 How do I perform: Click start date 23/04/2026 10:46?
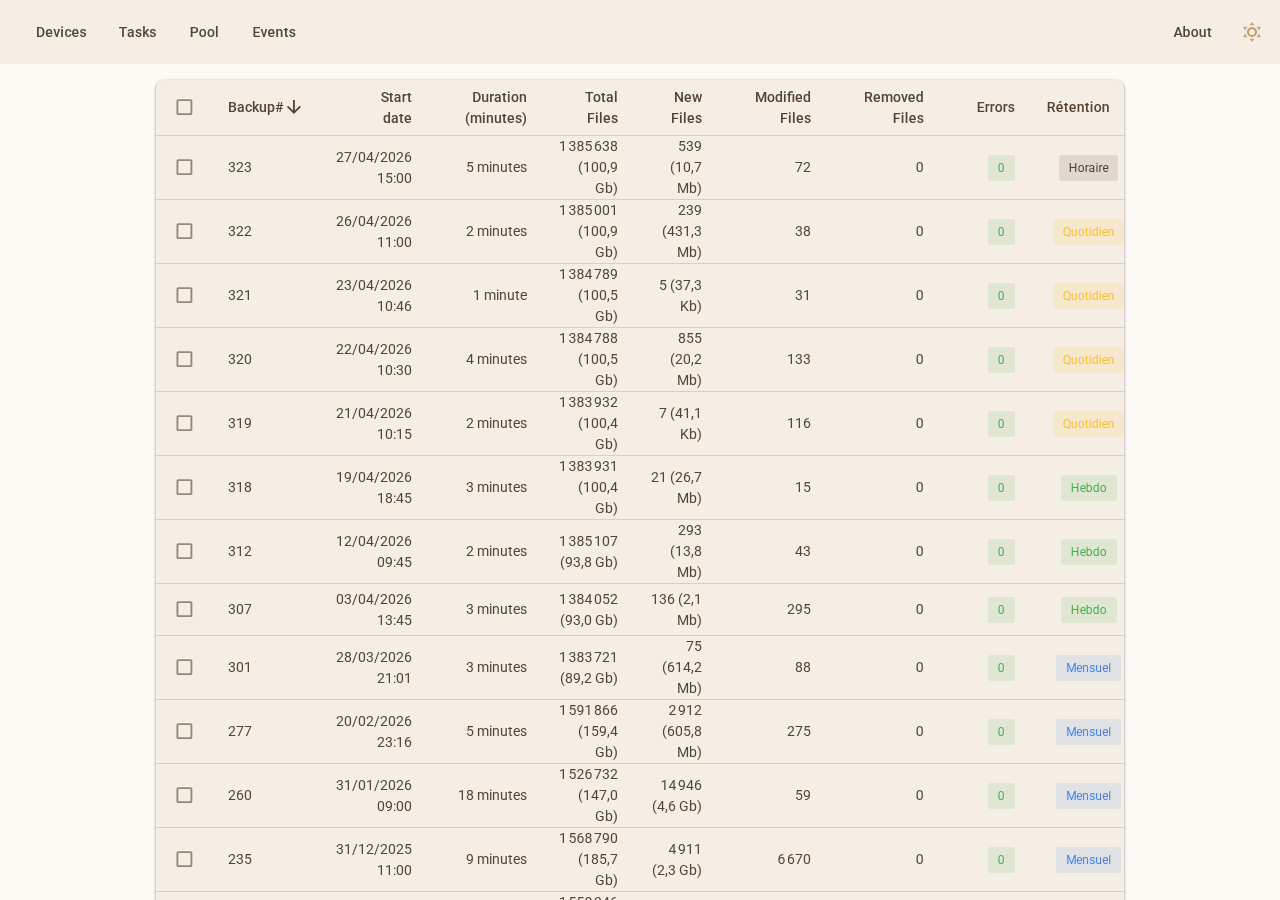374,295
